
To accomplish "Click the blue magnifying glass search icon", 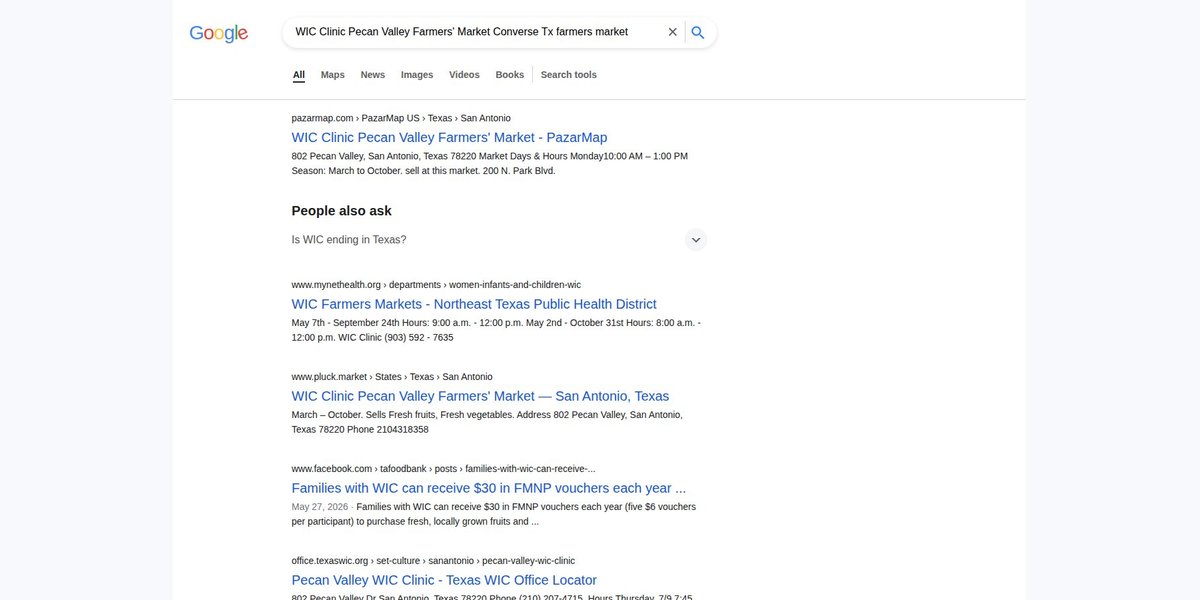I will pyautogui.click(x=698, y=32).
